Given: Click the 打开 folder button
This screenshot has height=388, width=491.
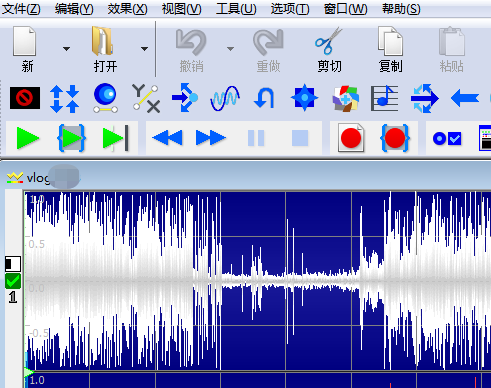Looking at the screenshot, I should click(x=104, y=49).
